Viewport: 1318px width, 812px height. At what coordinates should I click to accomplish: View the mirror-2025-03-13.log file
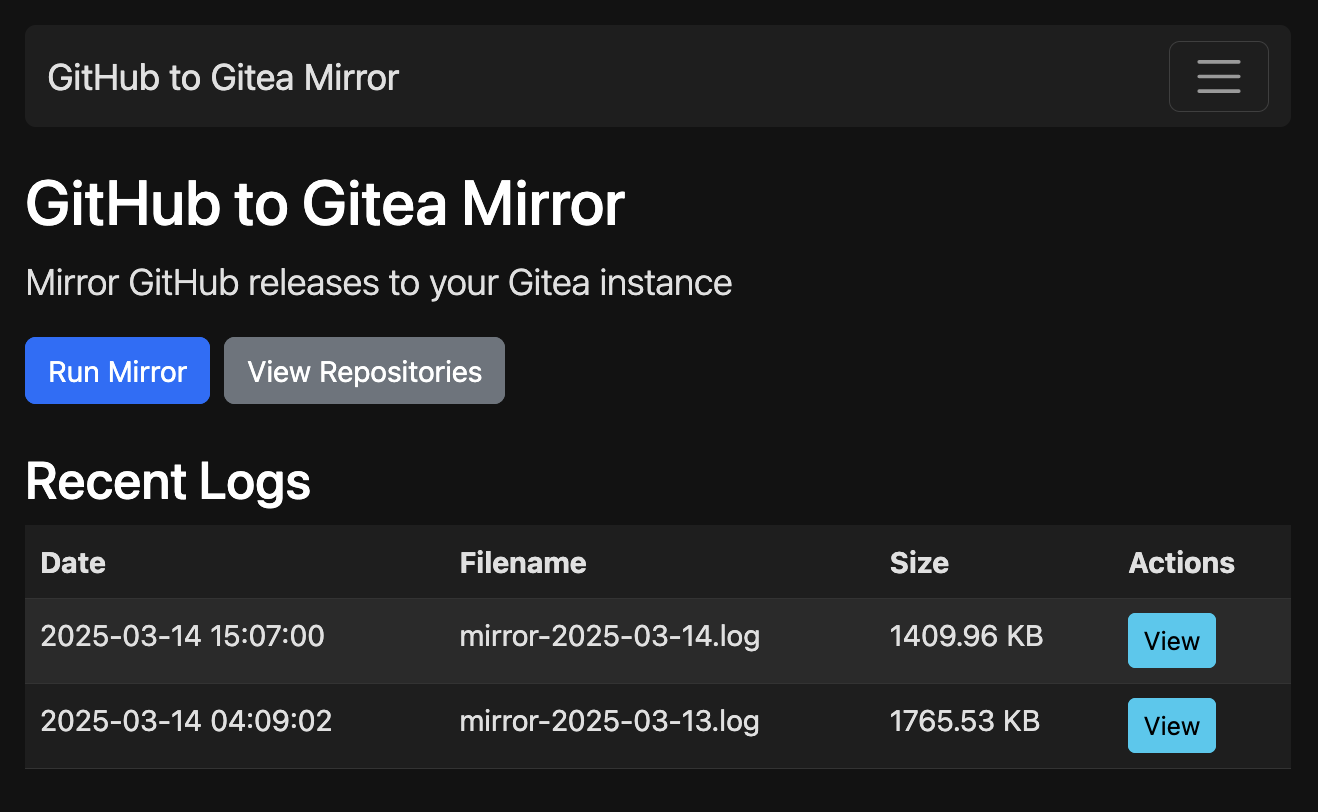pyautogui.click(x=1171, y=725)
